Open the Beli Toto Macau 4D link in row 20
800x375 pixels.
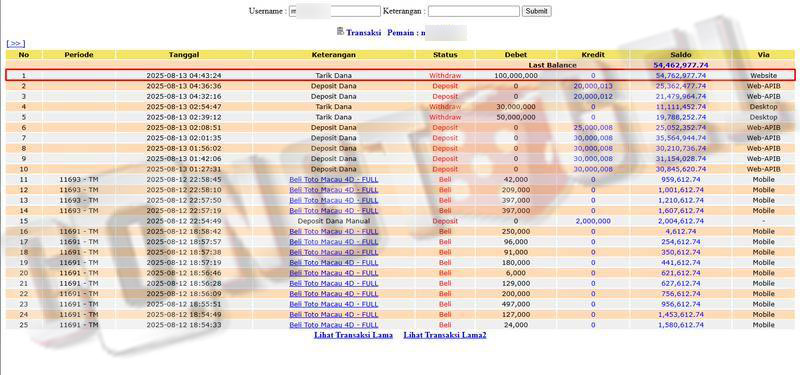coord(334,273)
